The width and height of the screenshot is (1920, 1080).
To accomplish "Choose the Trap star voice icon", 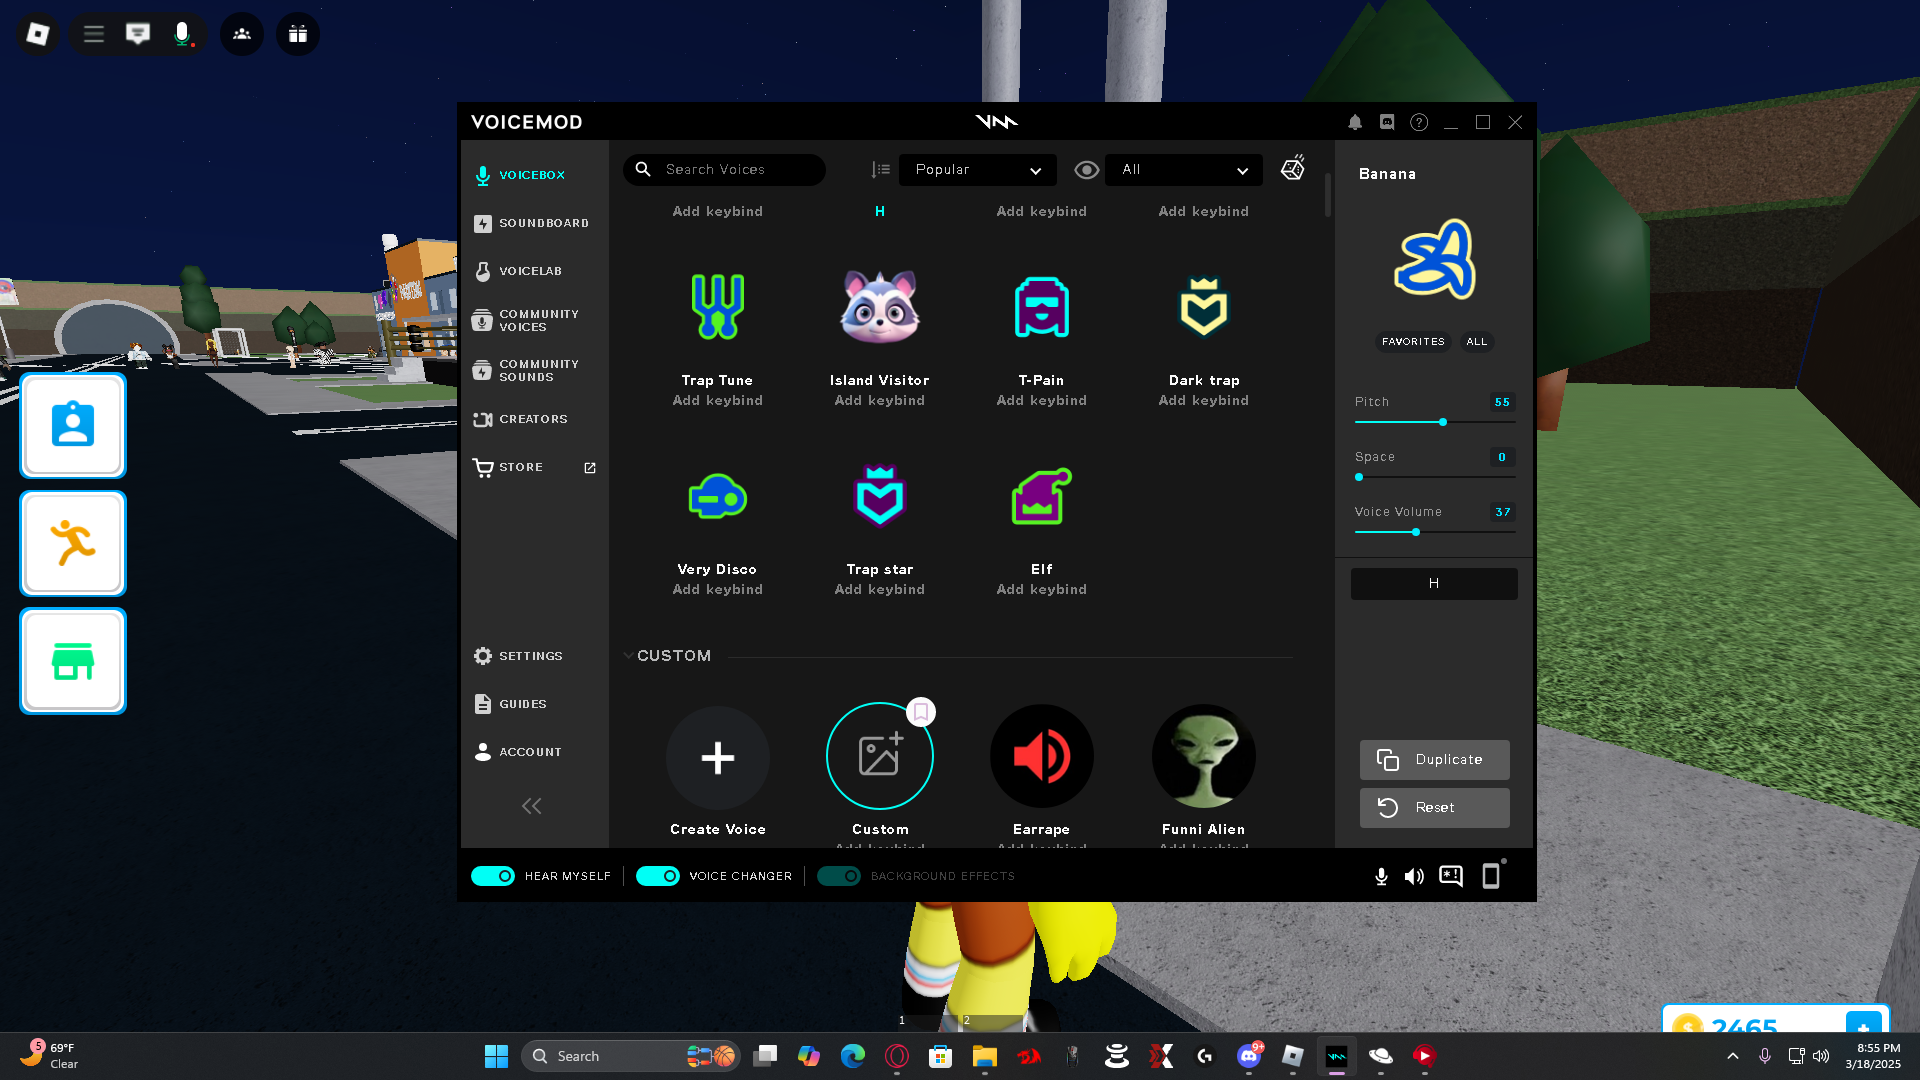I will point(880,496).
